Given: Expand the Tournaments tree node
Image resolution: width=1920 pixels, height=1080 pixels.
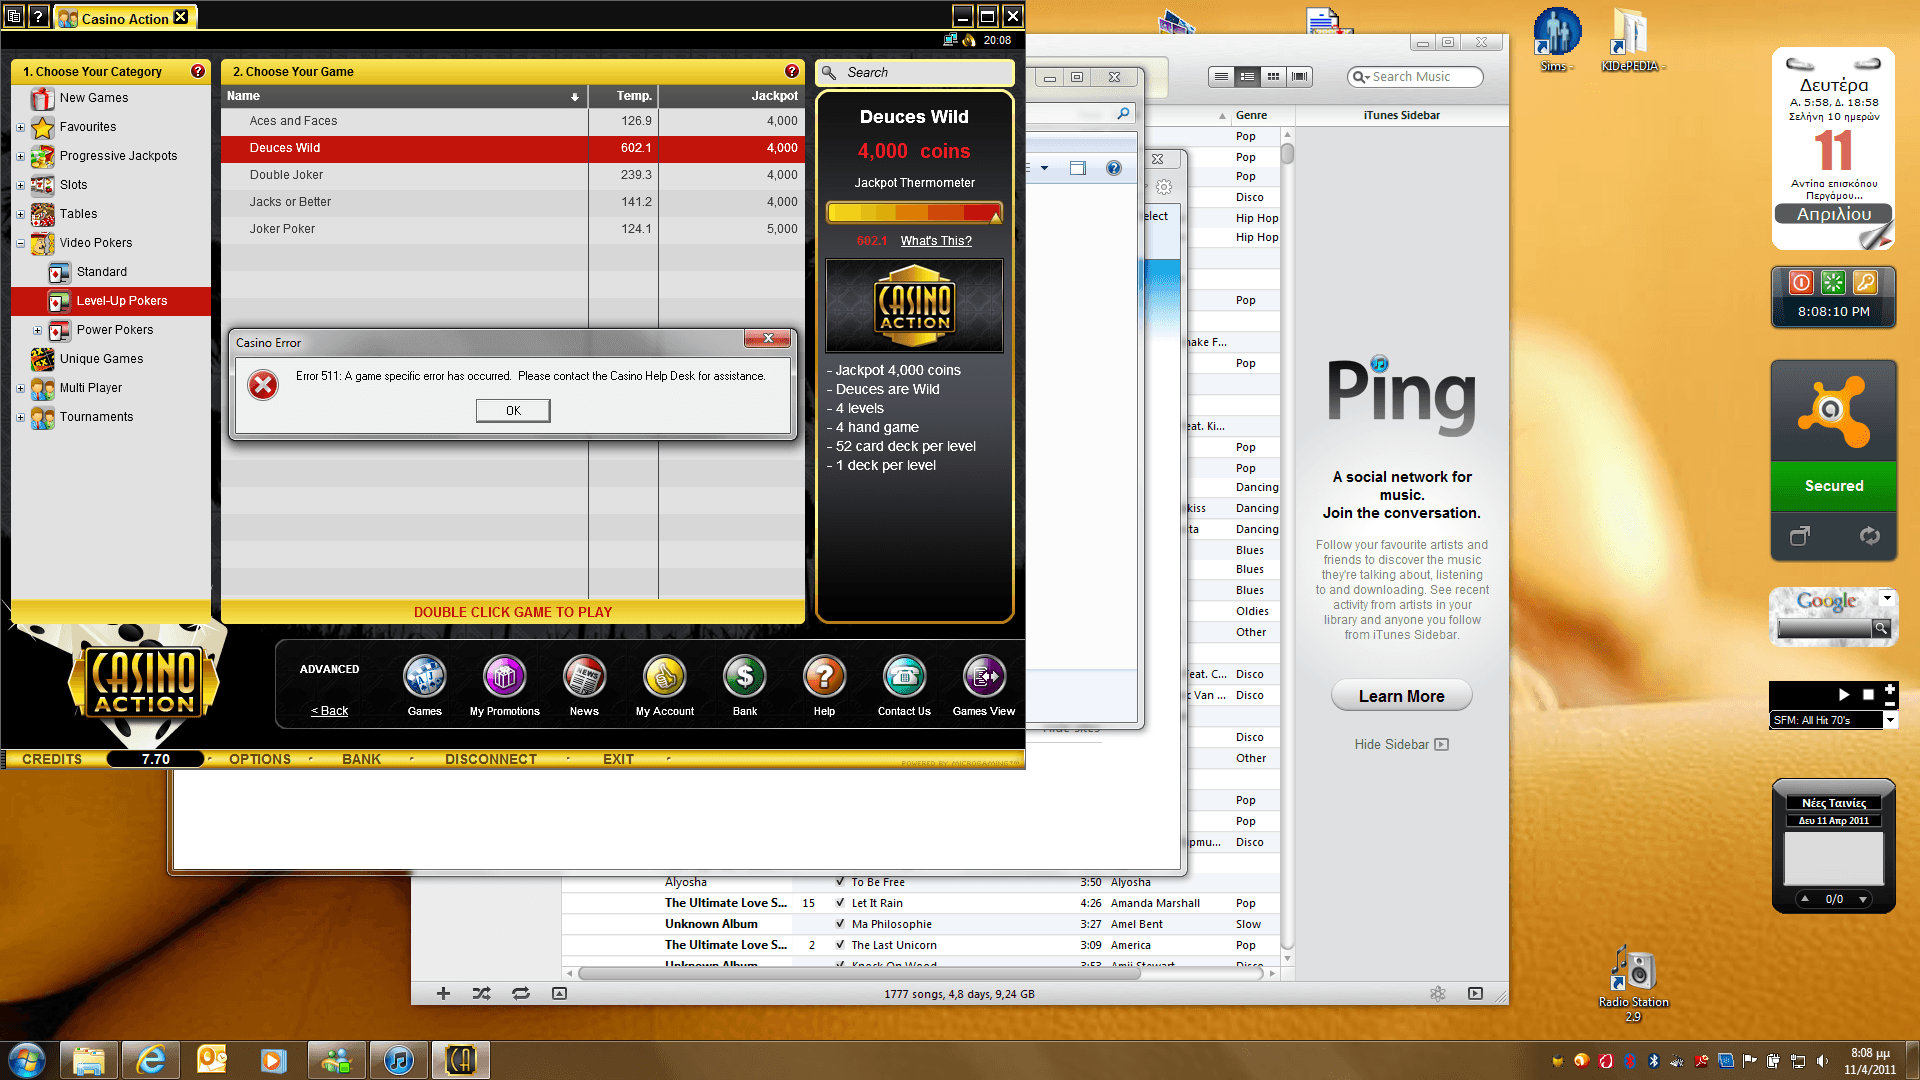Looking at the screenshot, I should pyautogui.click(x=20, y=417).
